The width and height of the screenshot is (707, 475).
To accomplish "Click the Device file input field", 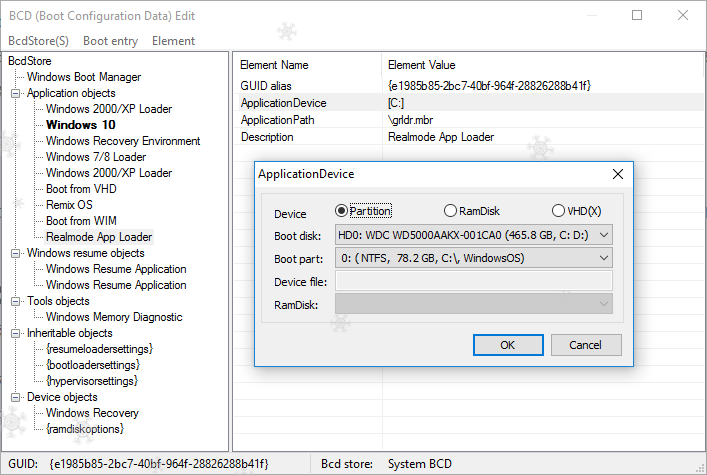I will coord(473,281).
